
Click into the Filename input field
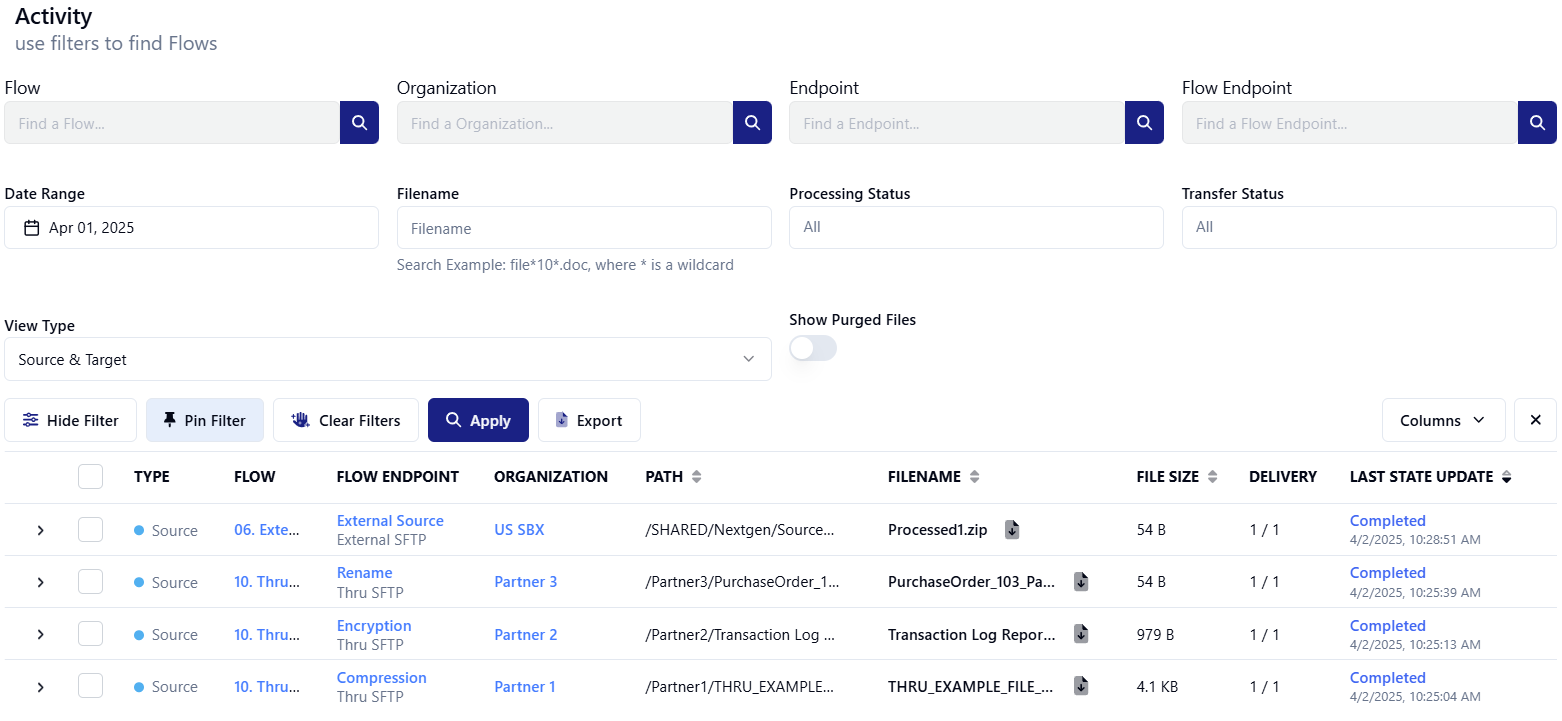[583, 228]
